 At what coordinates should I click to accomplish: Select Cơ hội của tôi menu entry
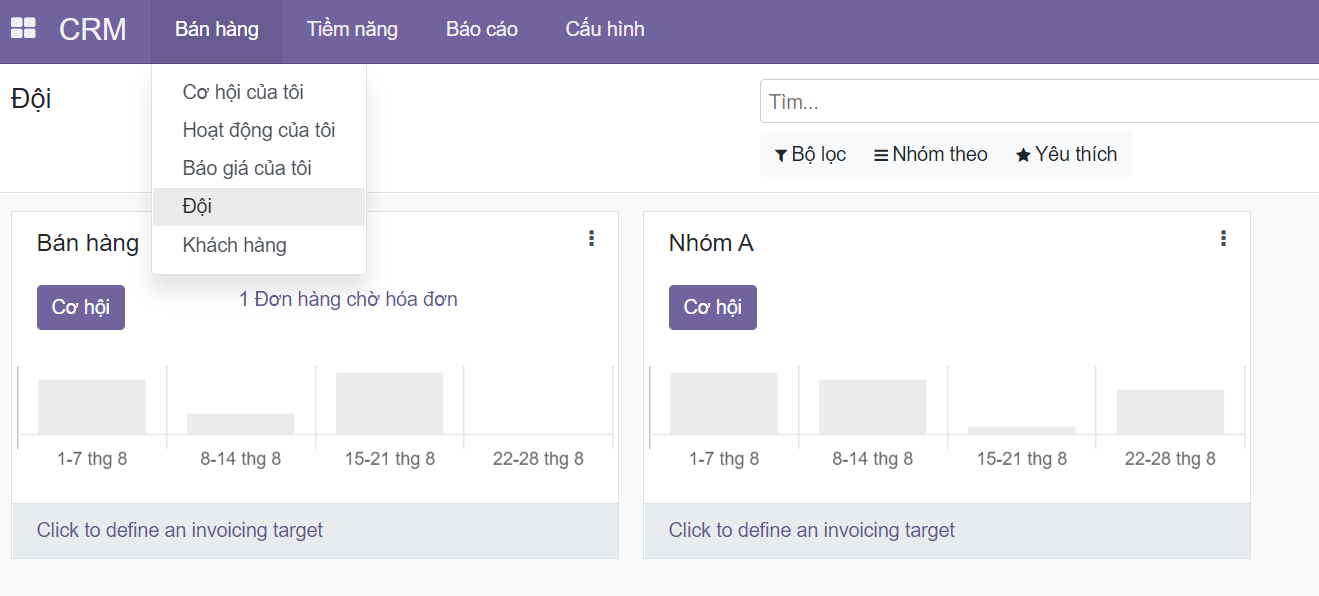point(243,92)
